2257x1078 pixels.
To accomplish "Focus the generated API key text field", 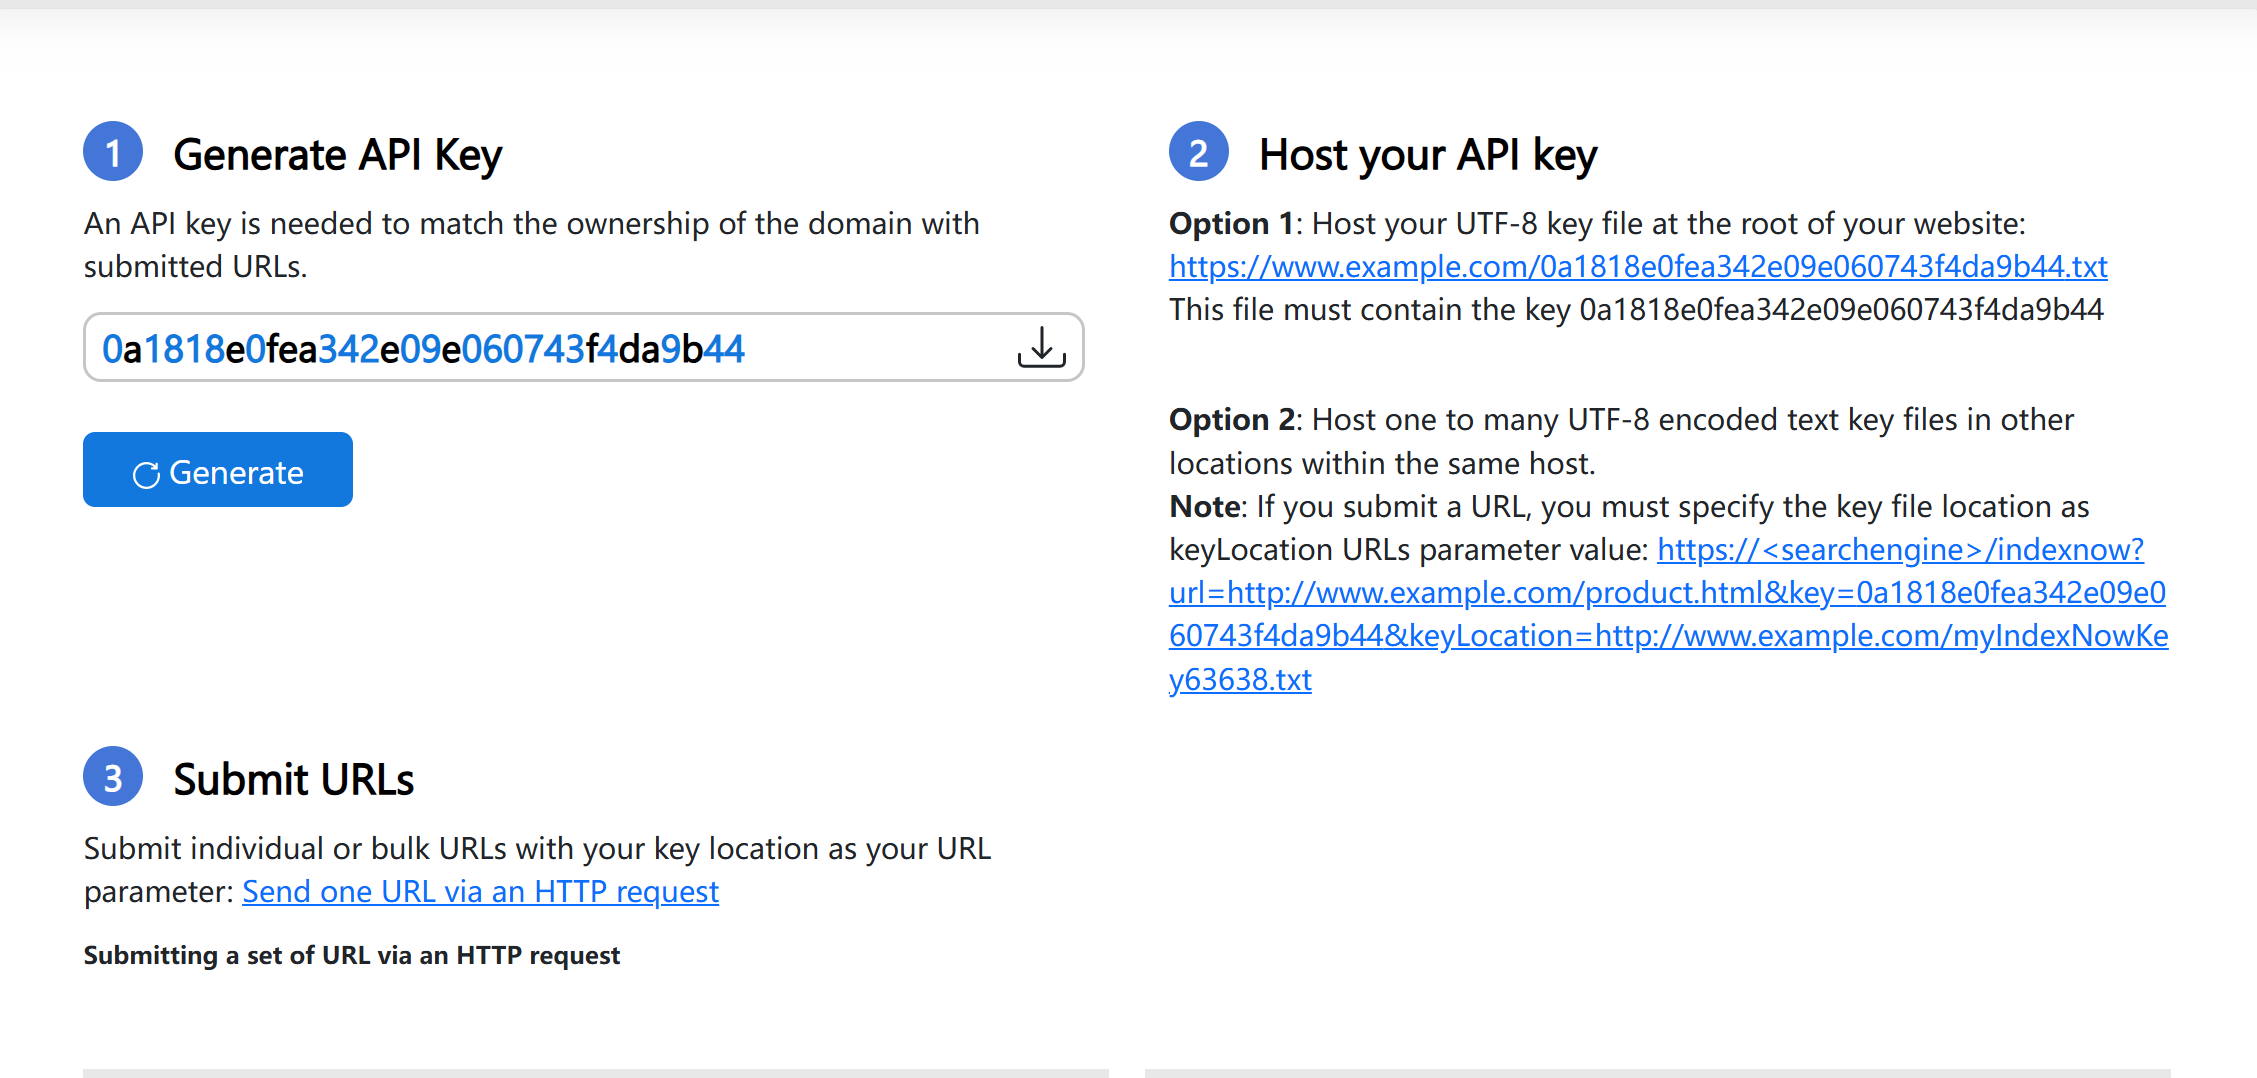I will pyautogui.click(x=540, y=349).
